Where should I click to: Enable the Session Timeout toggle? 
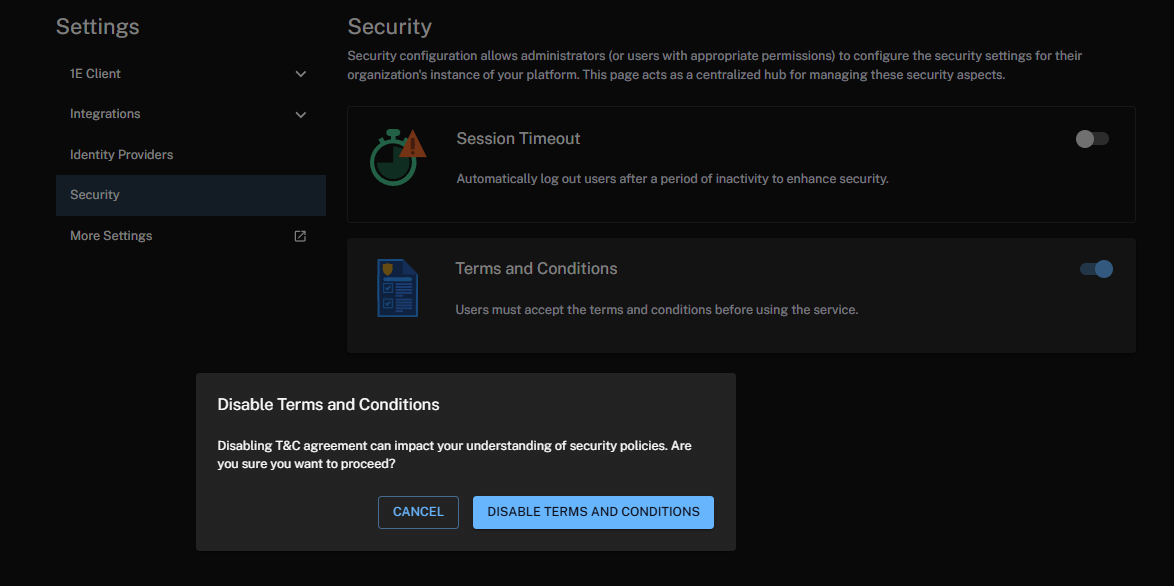1092,139
